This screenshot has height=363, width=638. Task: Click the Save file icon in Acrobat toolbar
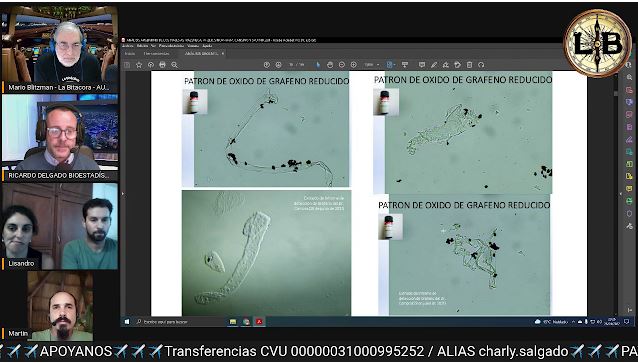[127, 65]
